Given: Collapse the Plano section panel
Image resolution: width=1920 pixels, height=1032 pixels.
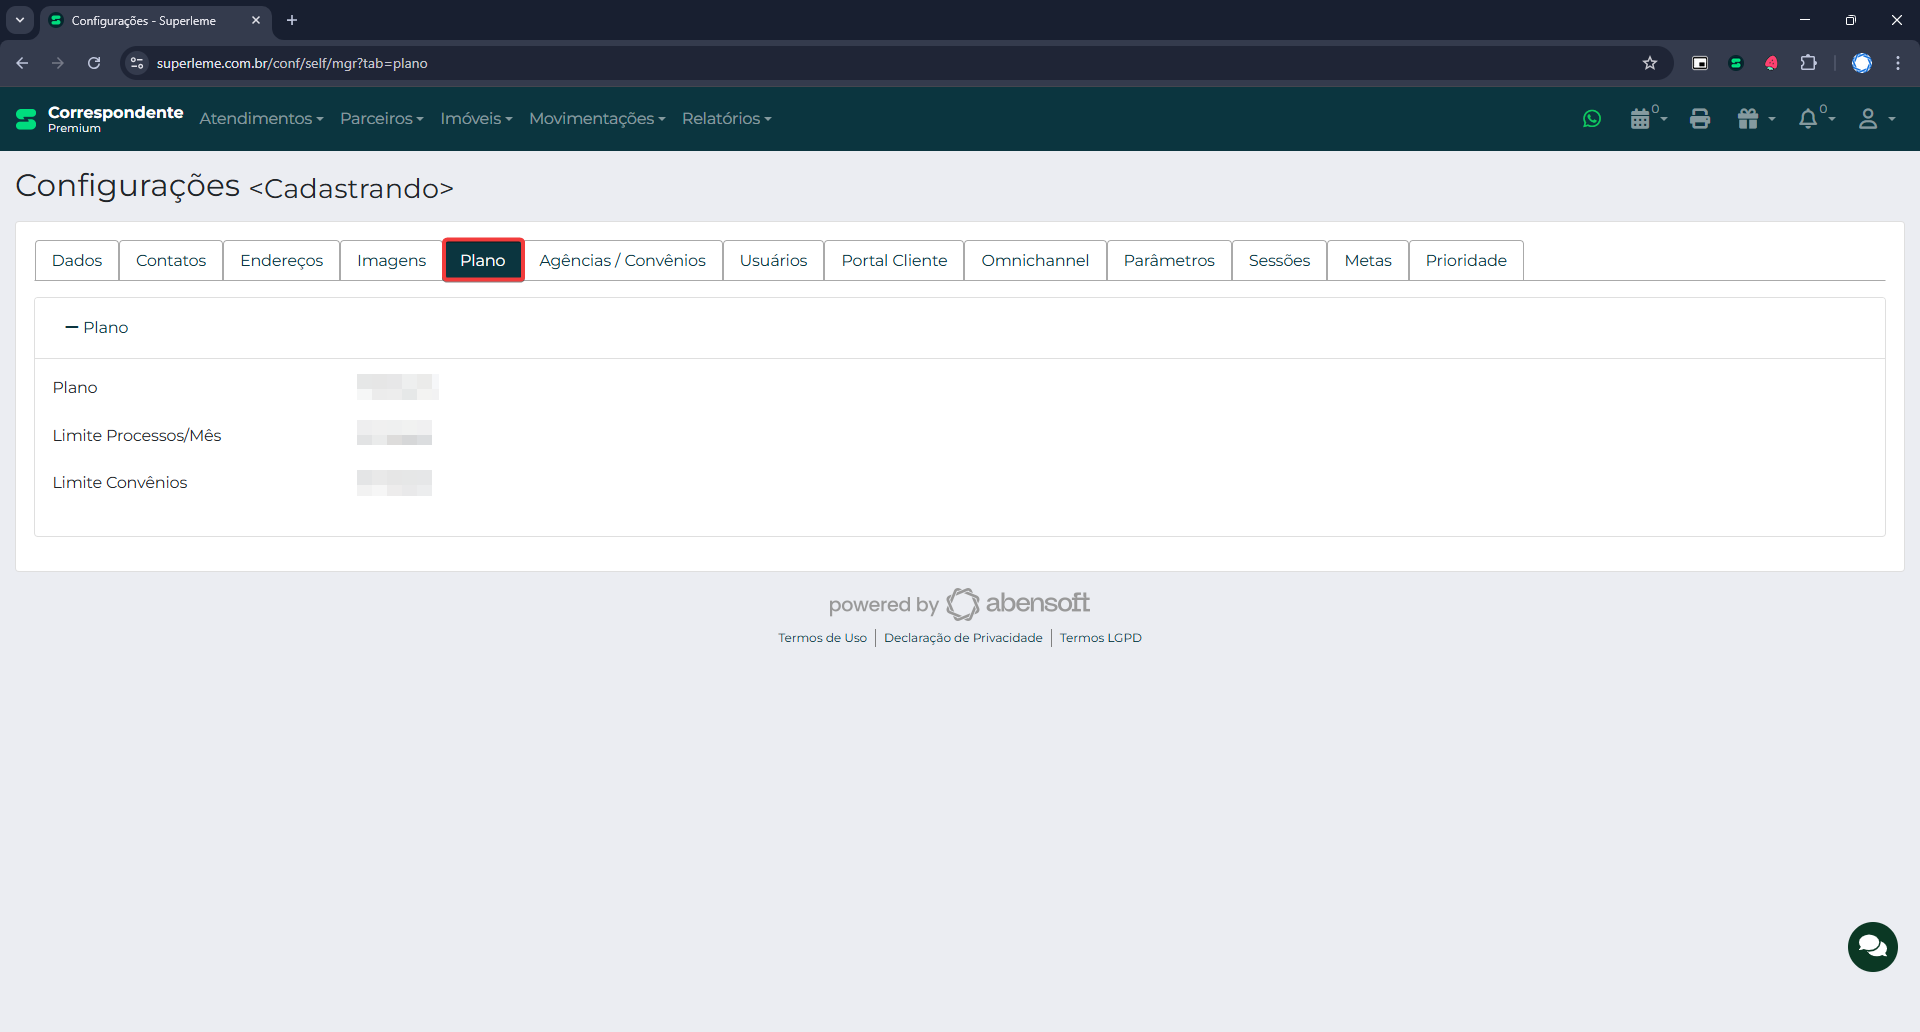Looking at the screenshot, I should click(x=97, y=328).
